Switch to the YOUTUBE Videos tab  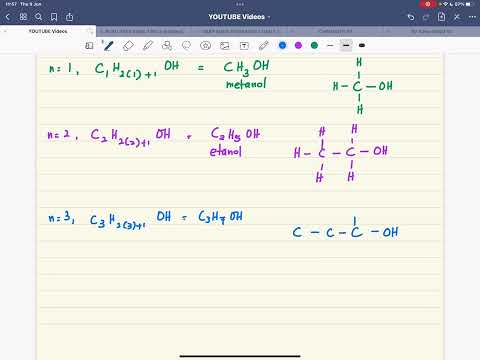coord(48,31)
